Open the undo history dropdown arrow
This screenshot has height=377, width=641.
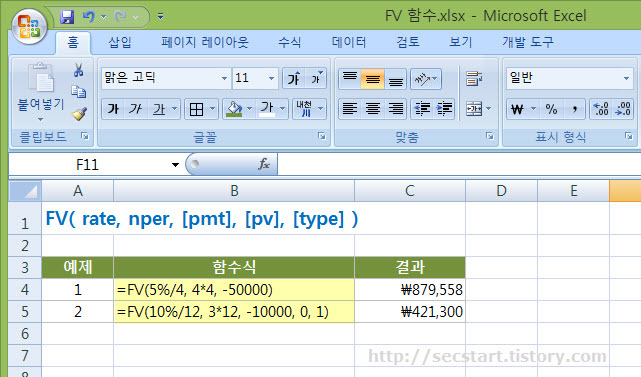[x=103, y=17]
